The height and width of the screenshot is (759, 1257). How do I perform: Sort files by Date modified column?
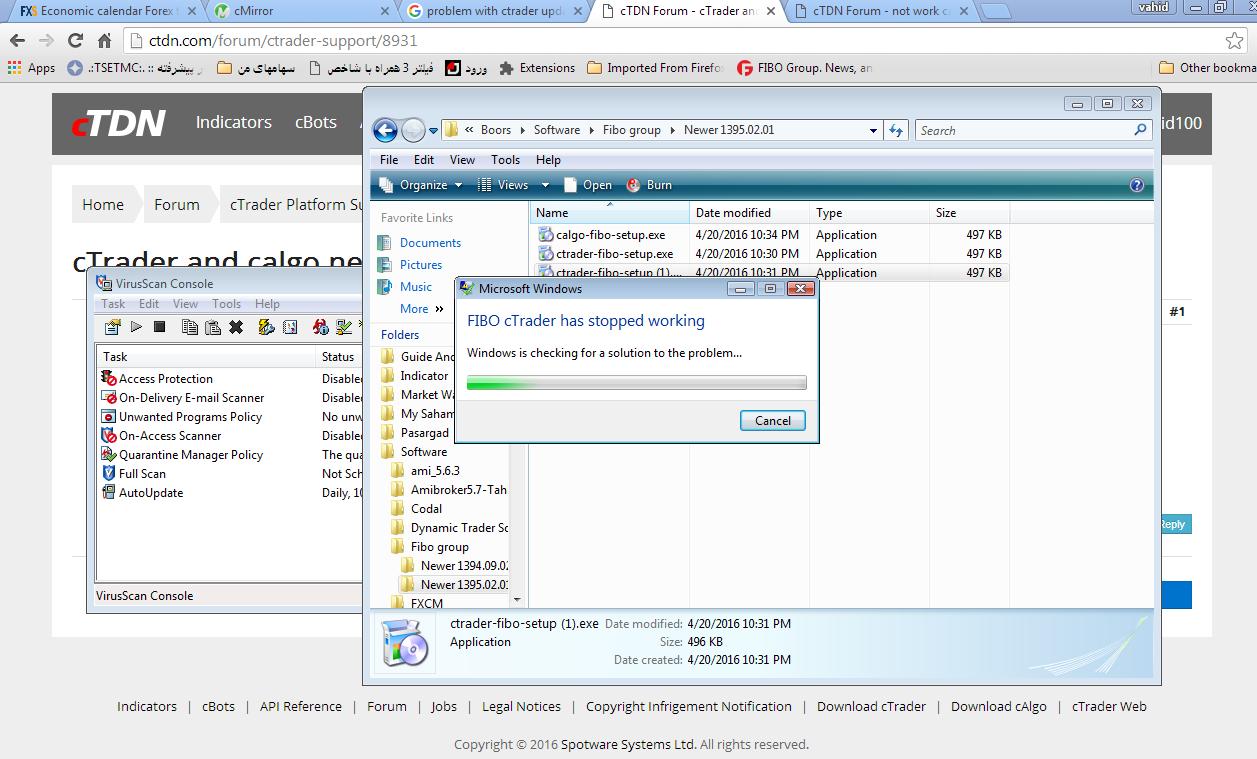[749, 212]
